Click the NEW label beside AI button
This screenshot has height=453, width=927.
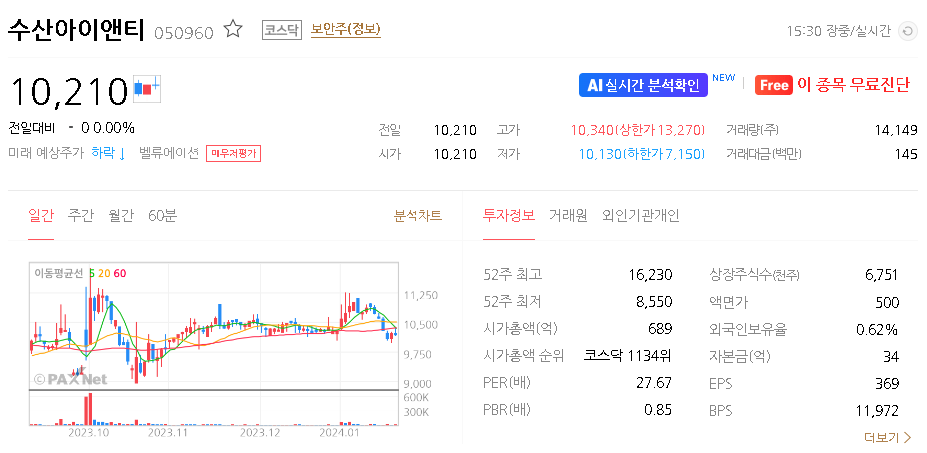click(x=724, y=77)
